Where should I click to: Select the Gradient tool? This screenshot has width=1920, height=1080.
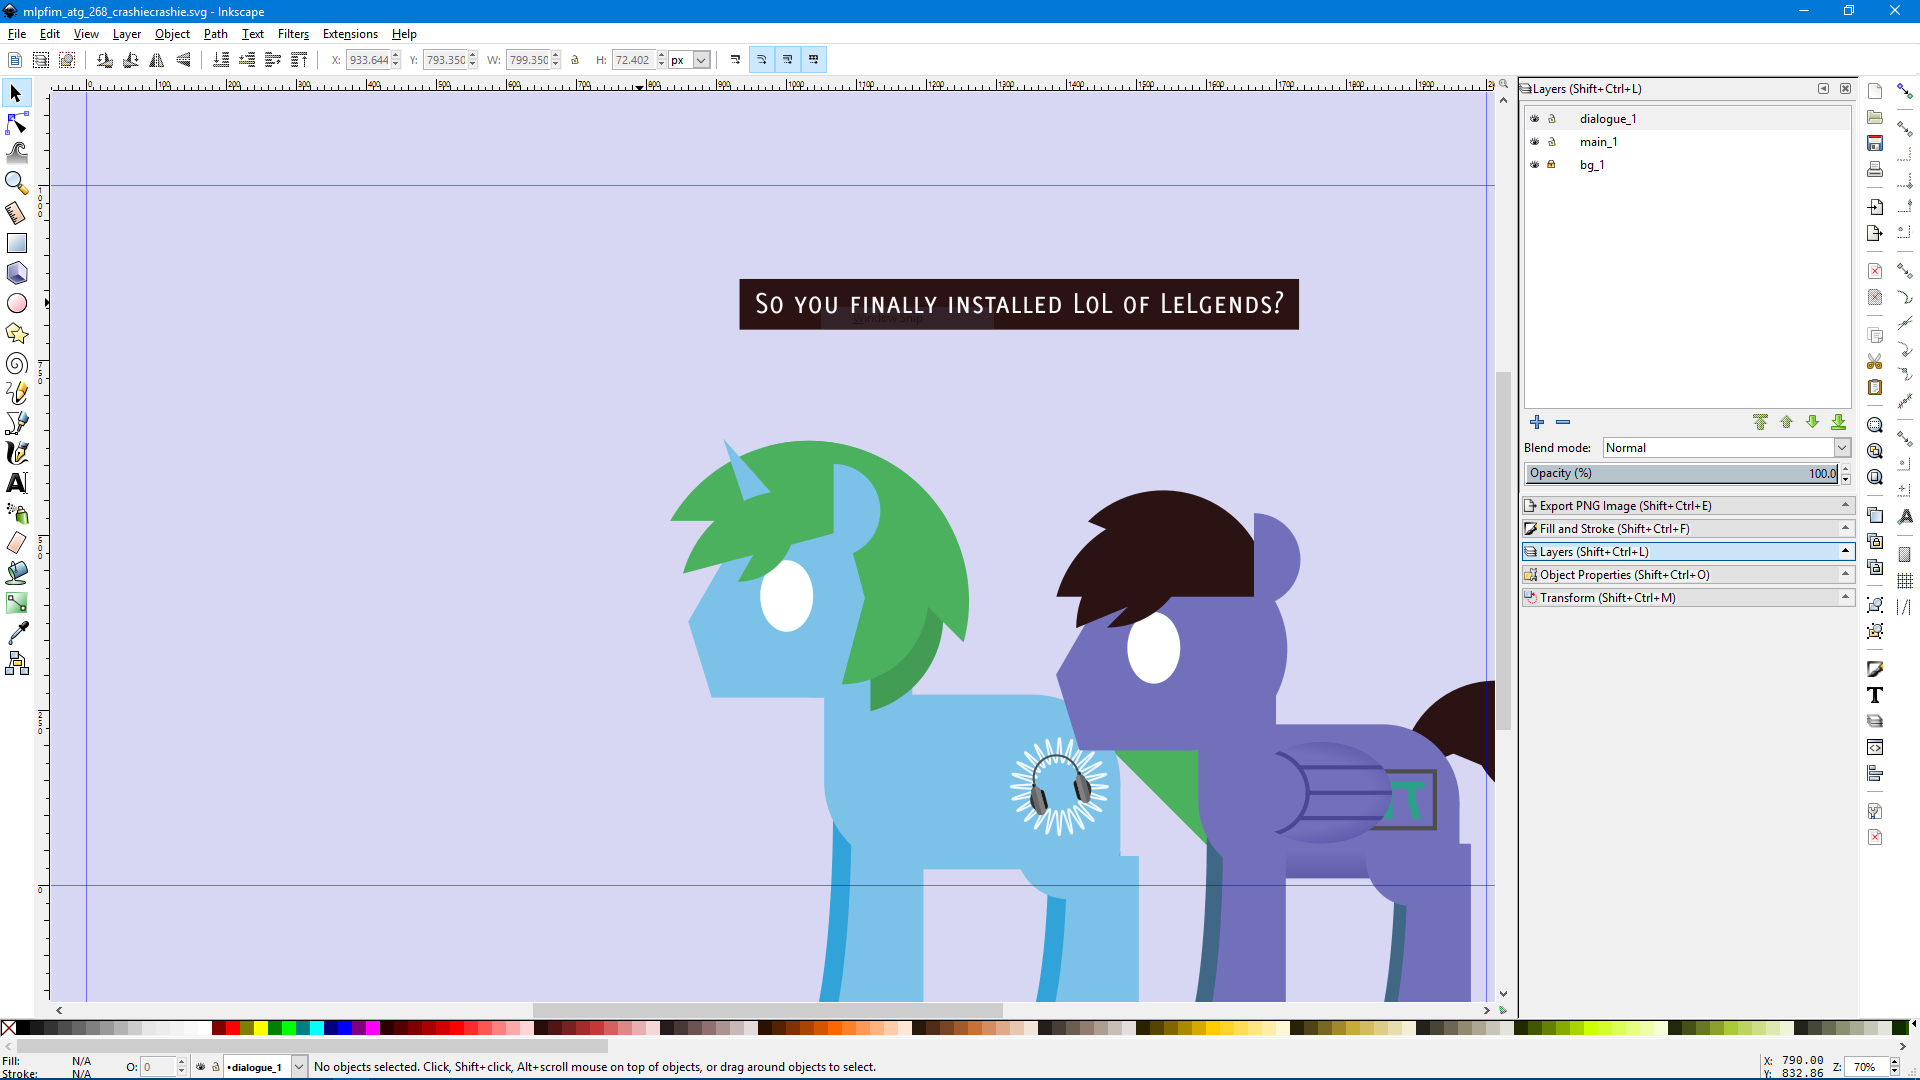pos(17,603)
